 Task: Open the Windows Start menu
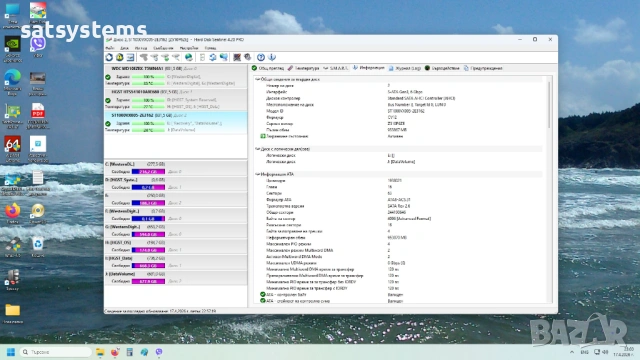tap(11, 352)
